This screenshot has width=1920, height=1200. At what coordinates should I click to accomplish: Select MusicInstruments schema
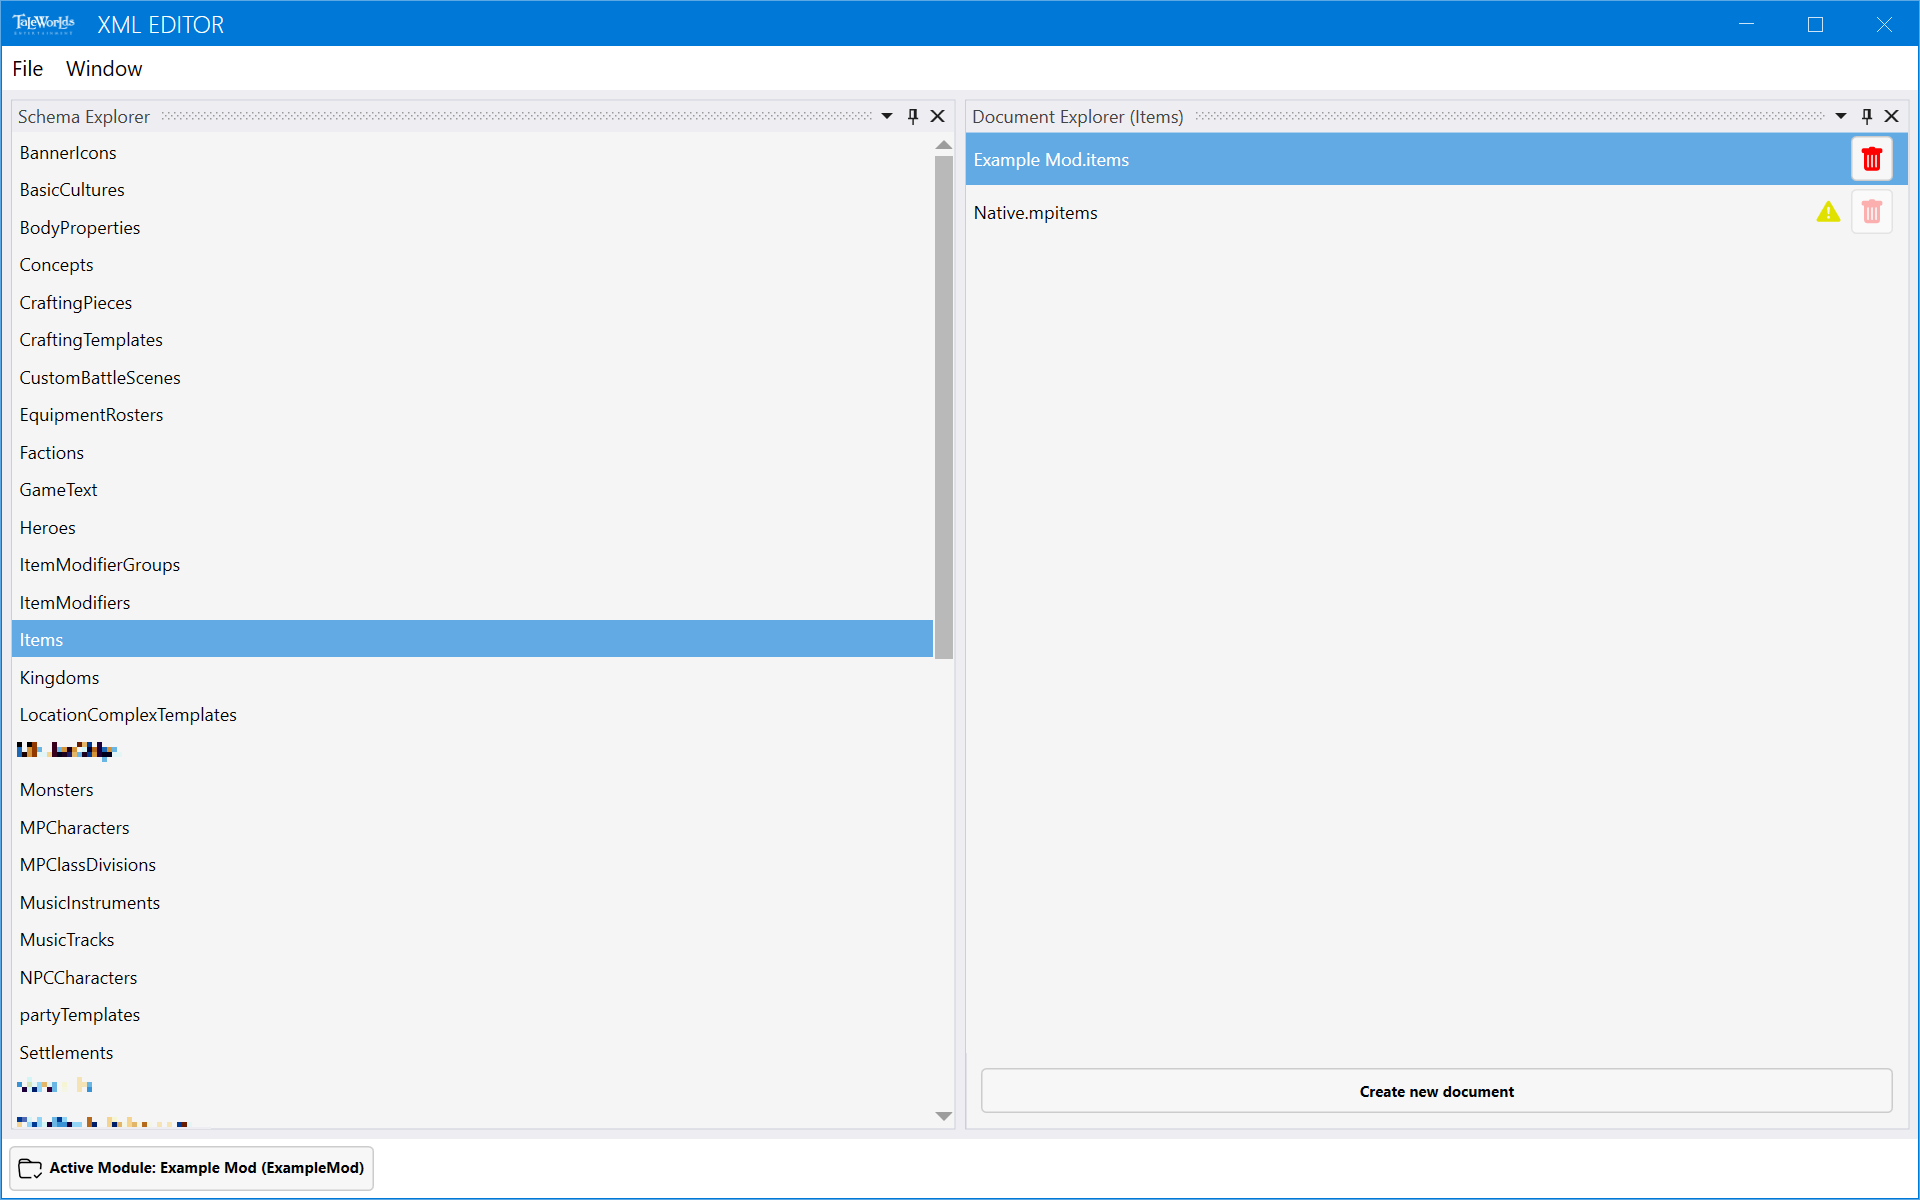472,903
